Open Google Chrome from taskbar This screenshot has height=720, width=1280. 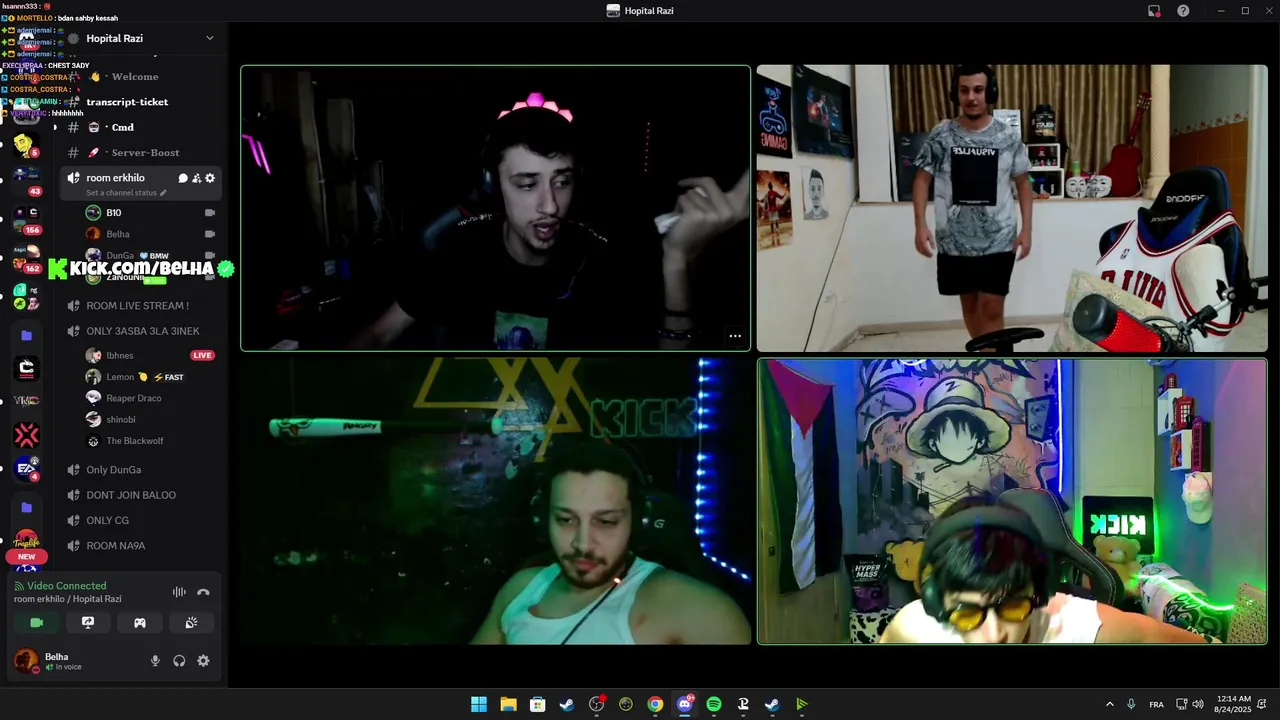click(x=655, y=704)
